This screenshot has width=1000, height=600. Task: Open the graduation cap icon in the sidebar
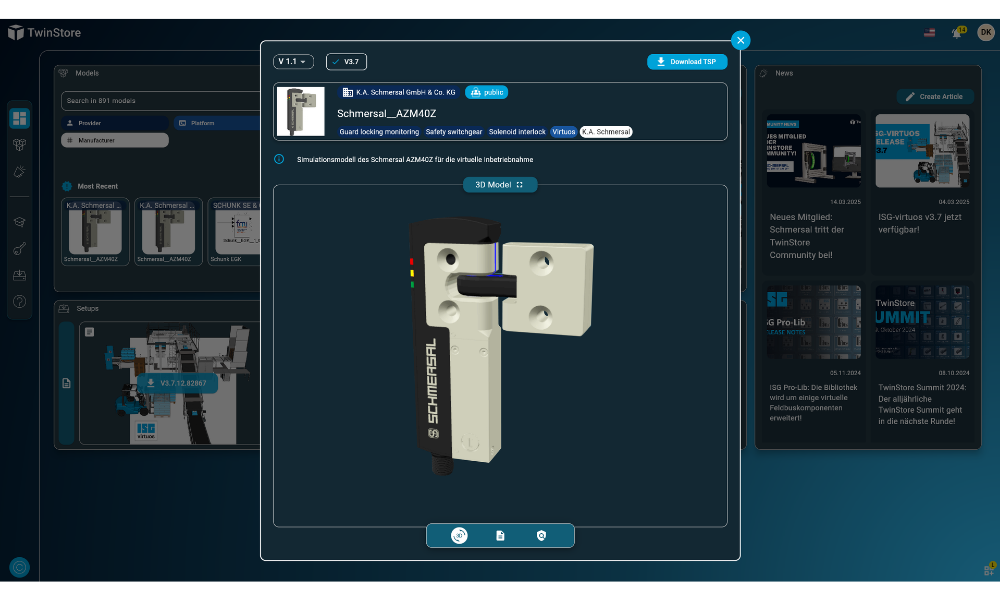tap(20, 222)
